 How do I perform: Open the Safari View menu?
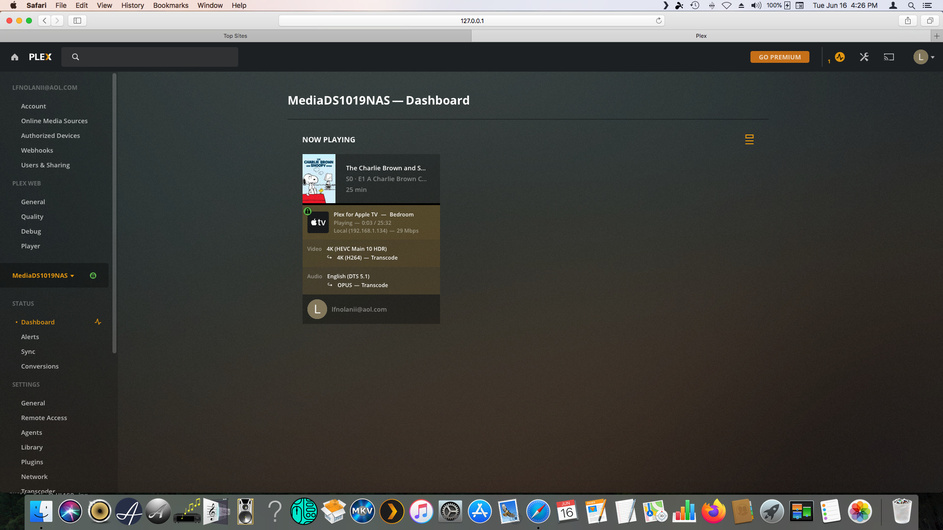104,5
